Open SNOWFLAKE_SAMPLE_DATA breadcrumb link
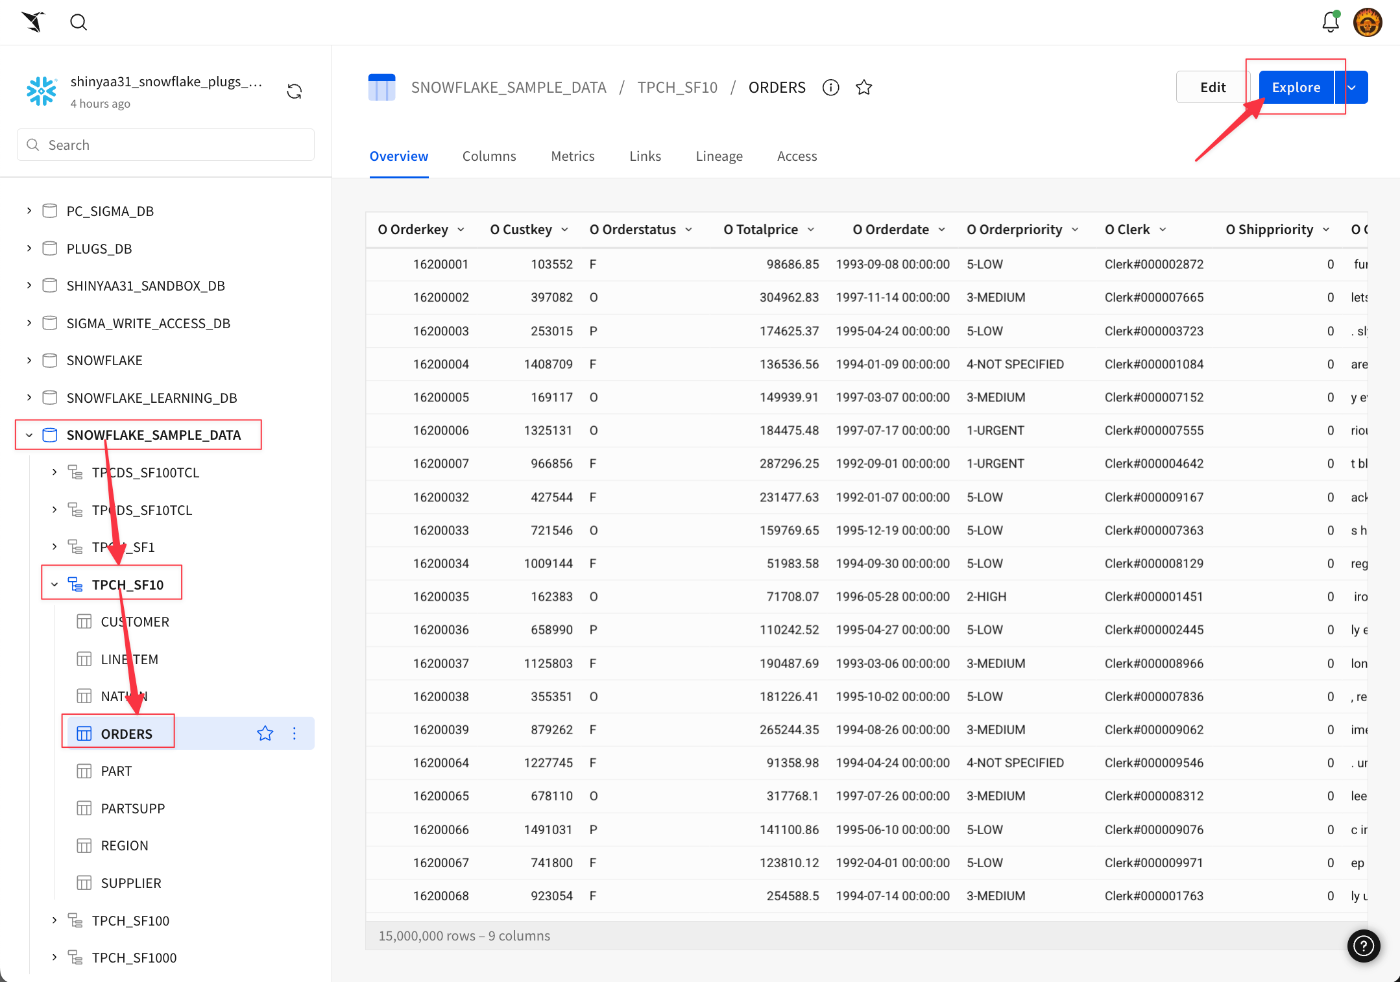This screenshot has width=1400, height=982. tap(509, 88)
